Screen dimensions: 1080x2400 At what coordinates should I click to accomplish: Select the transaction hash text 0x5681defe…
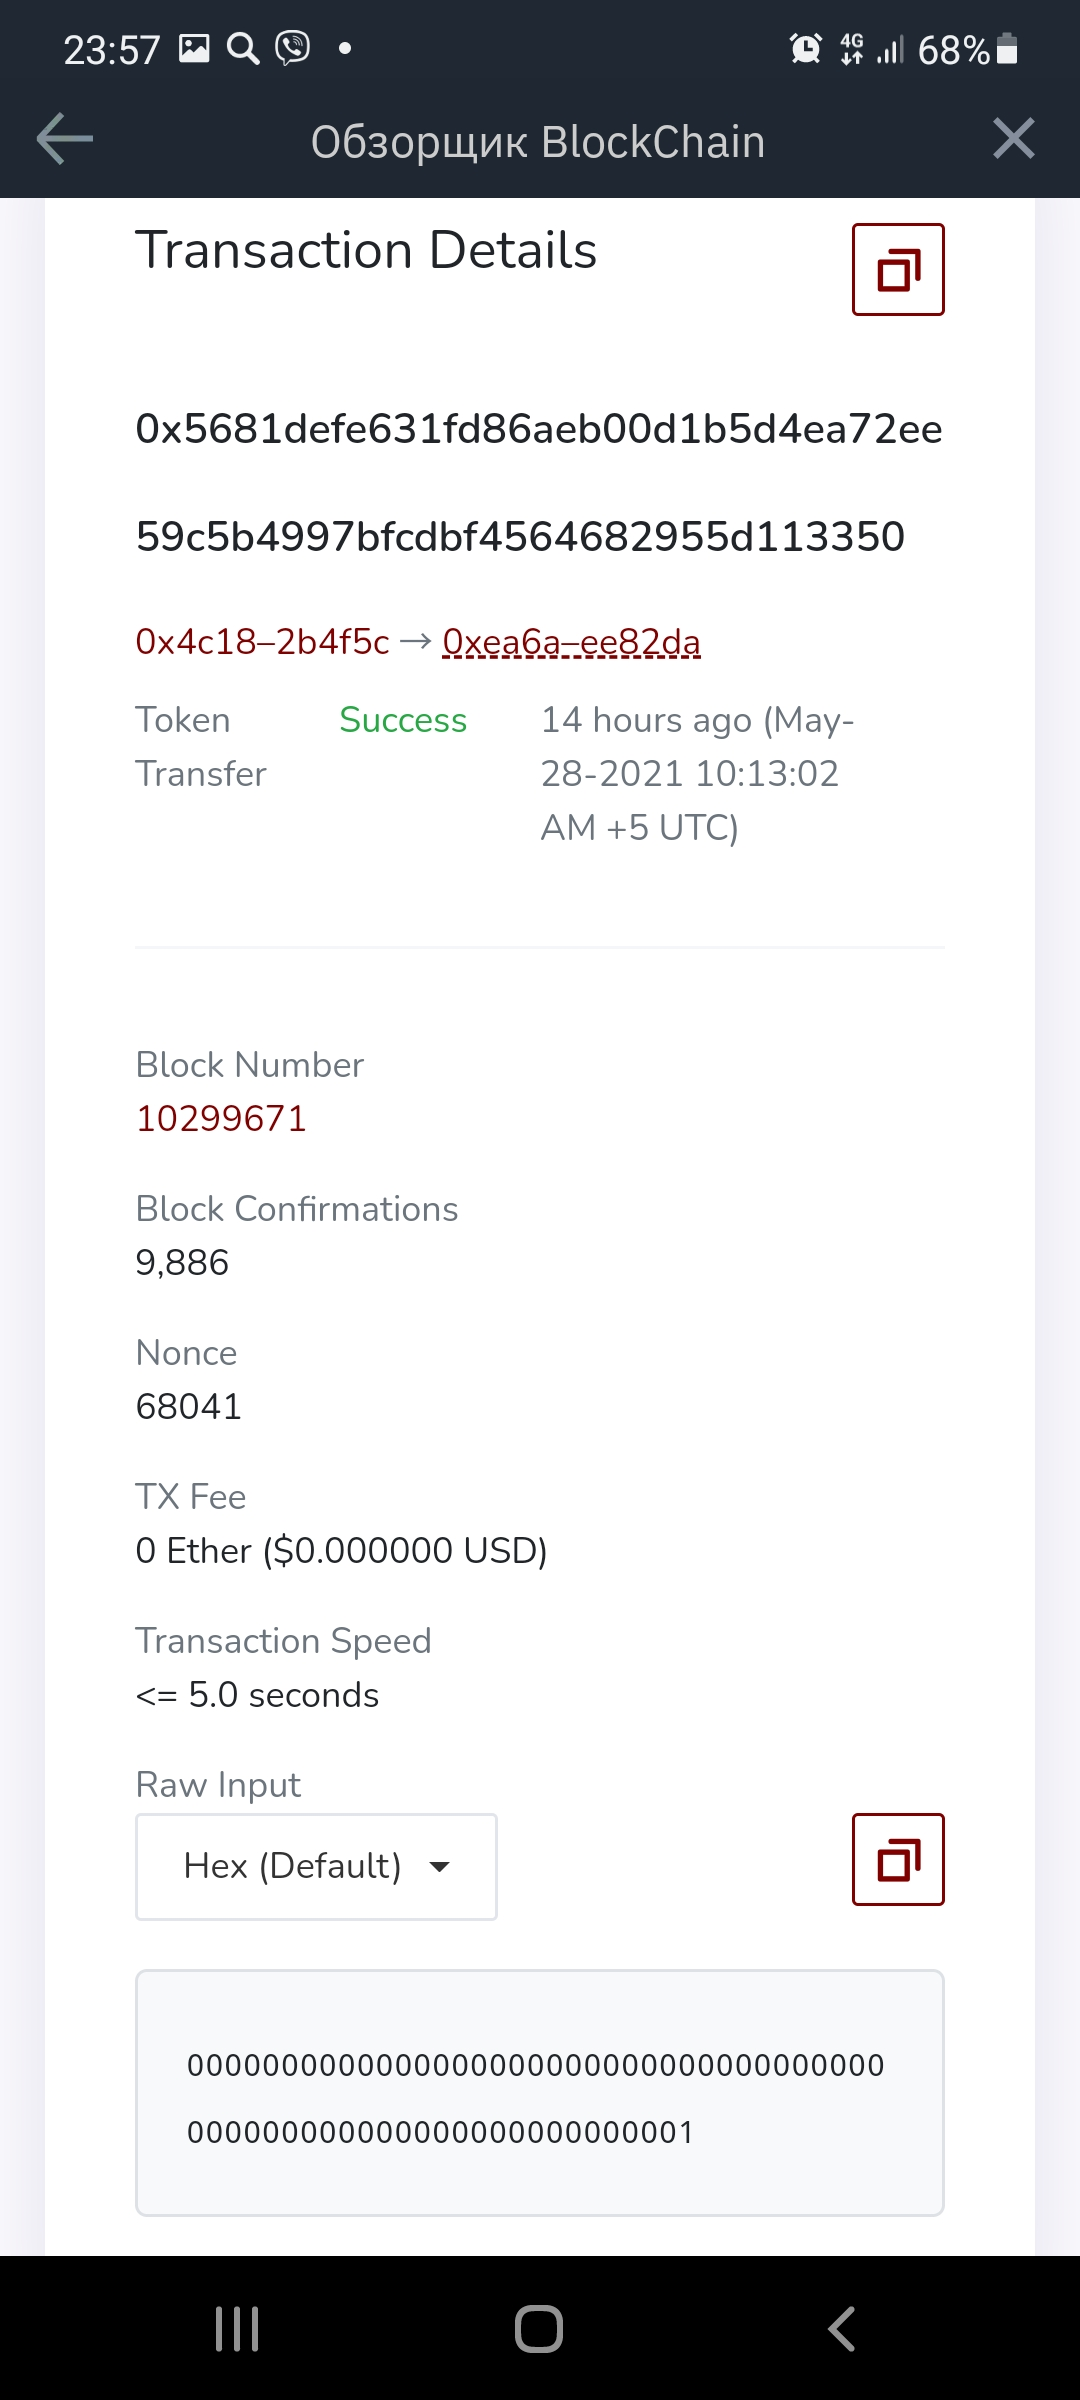pyautogui.click(x=539, y=482)
